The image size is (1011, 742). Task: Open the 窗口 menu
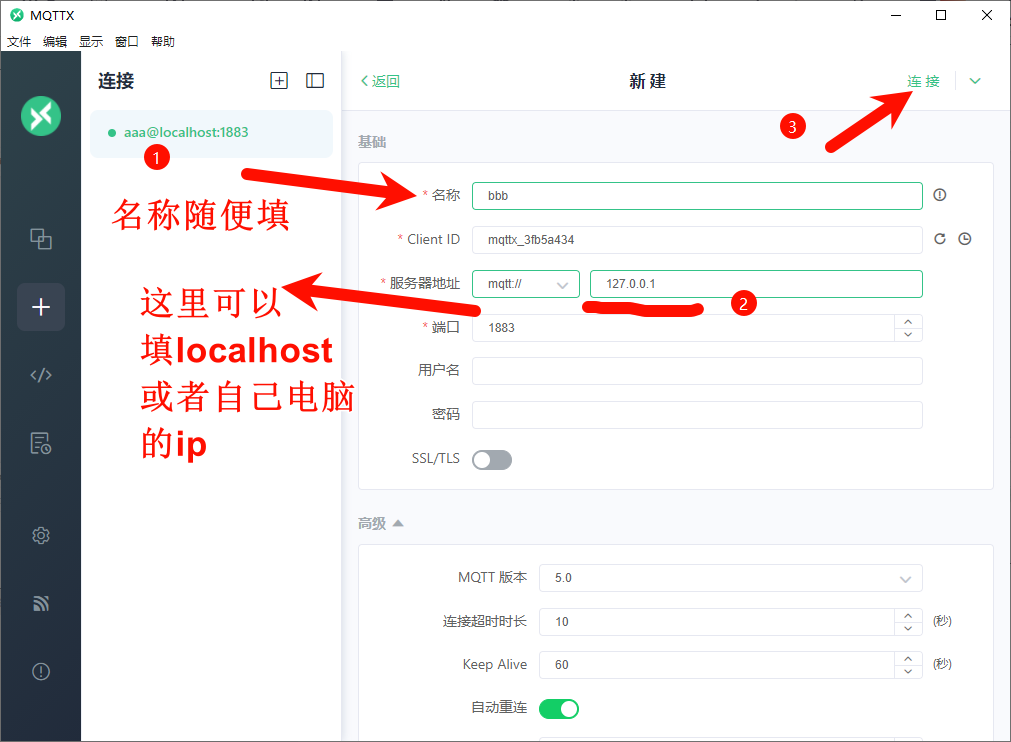click(x=127, y=41)
